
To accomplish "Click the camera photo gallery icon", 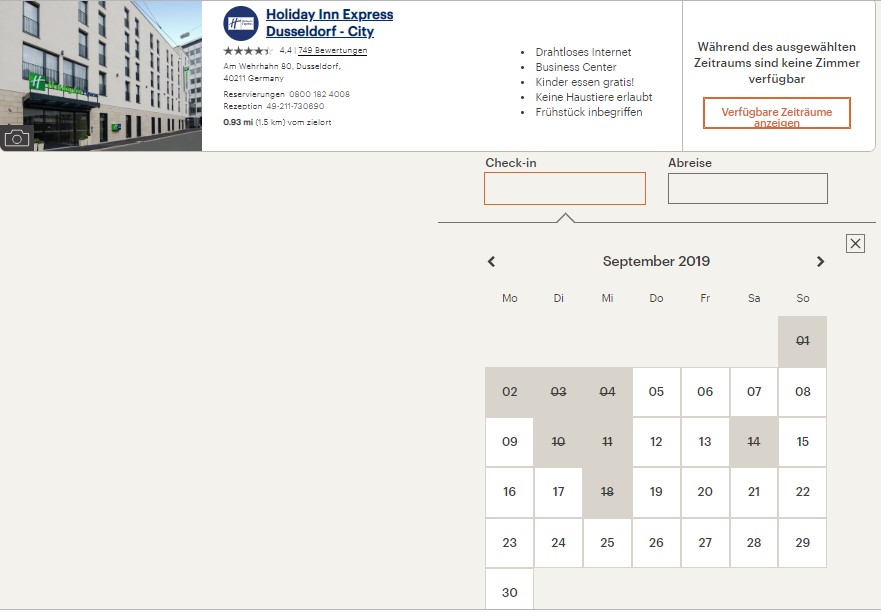I will (x=17, y=138).
